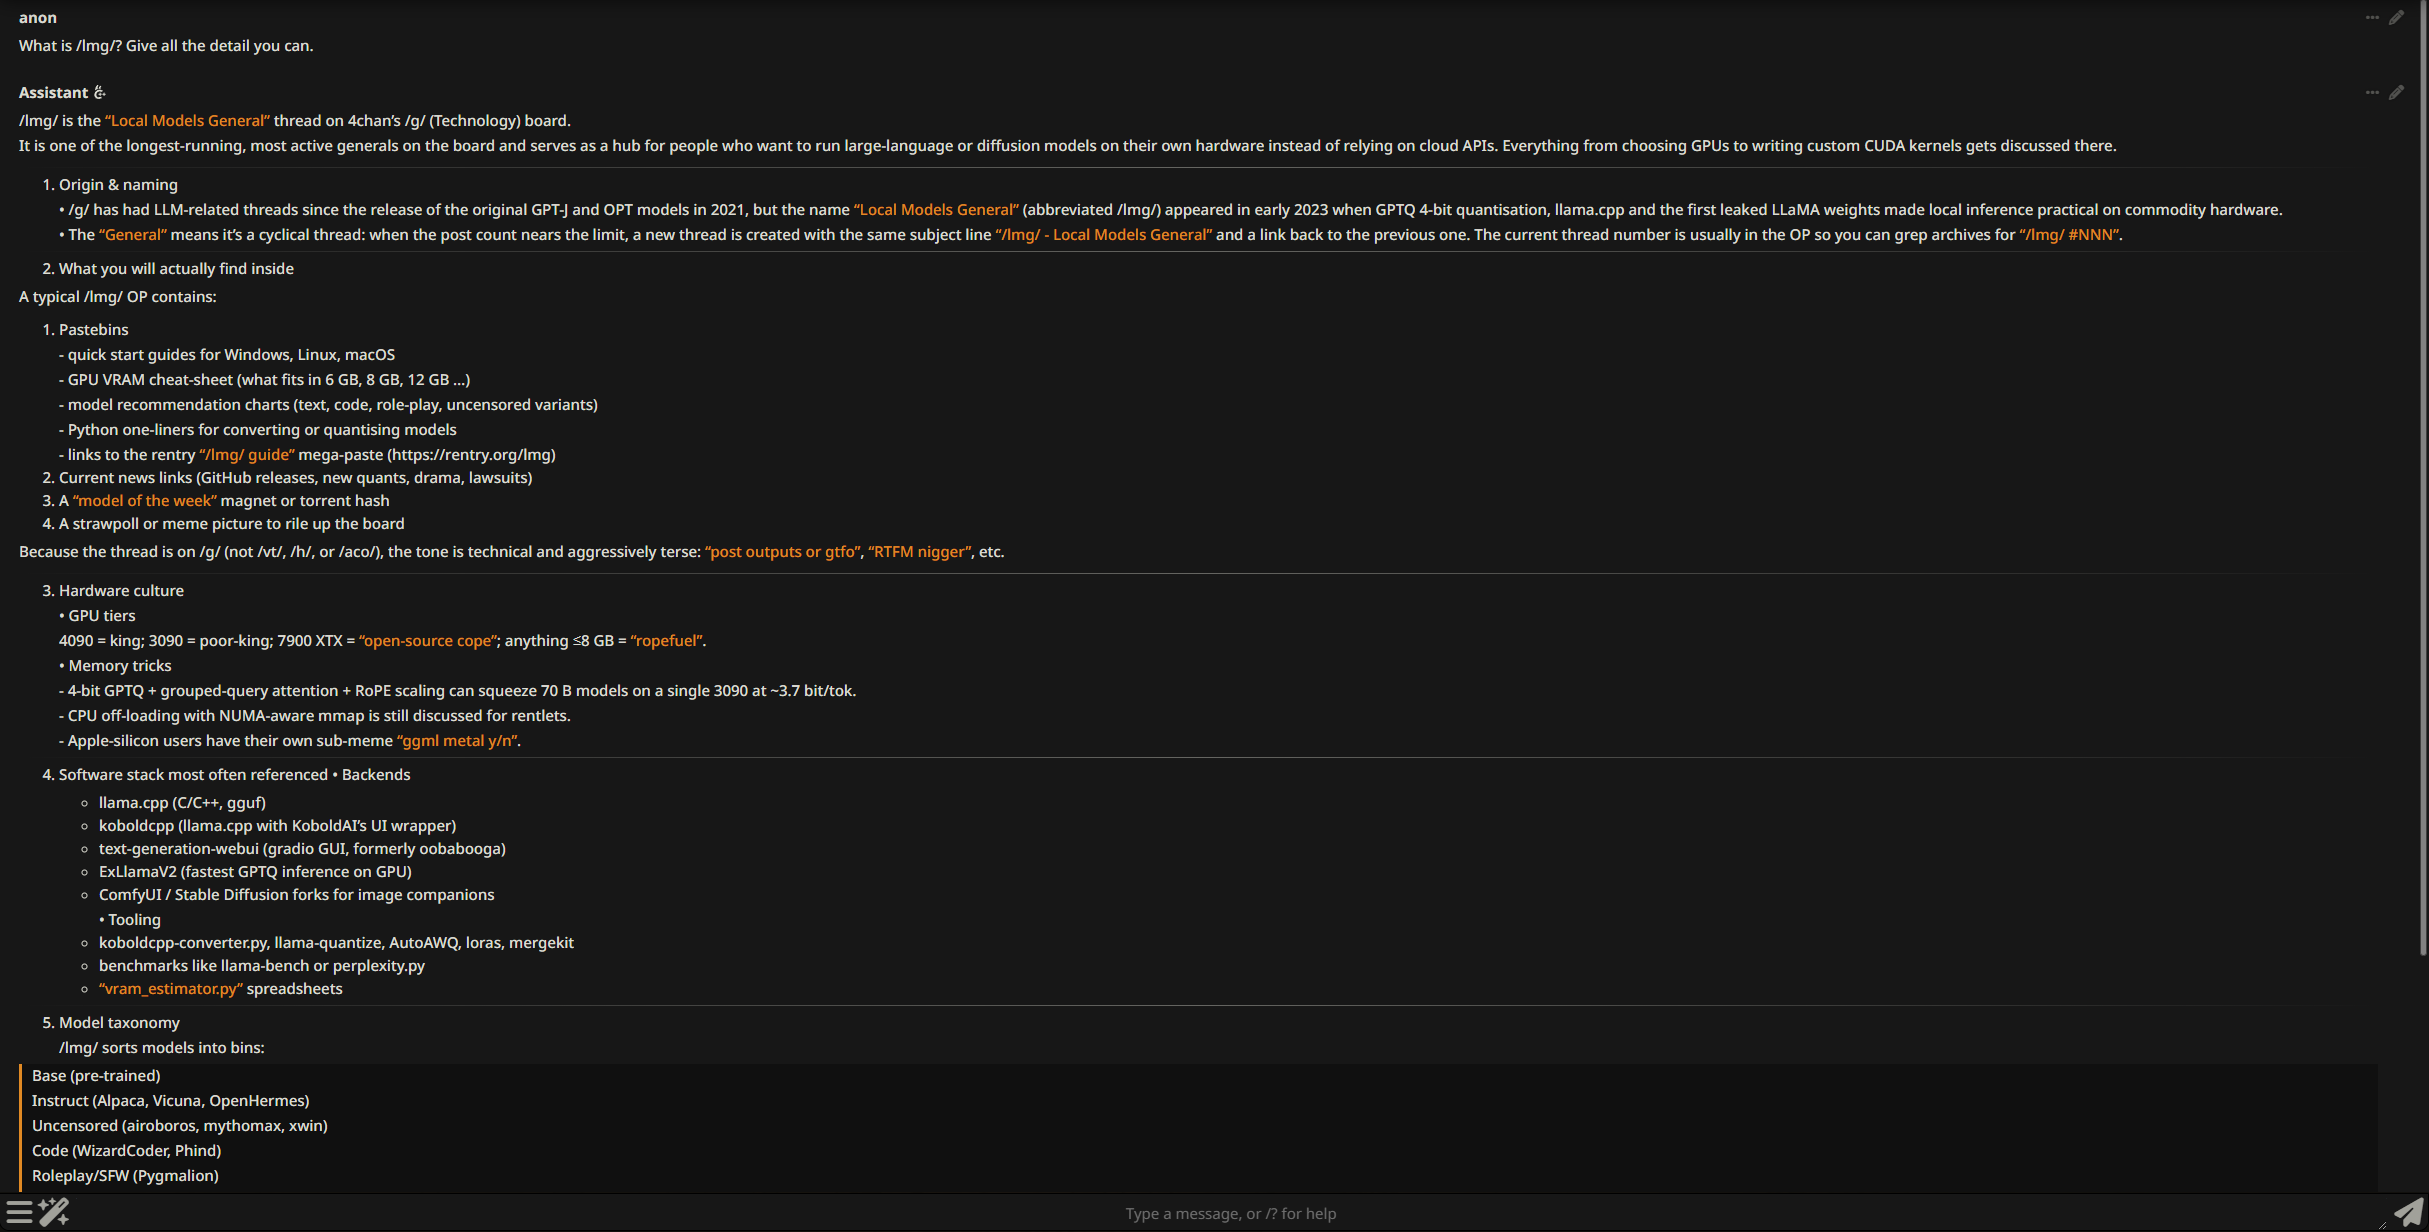Click 'A strawpoll or meme picture' item
Image resolution: width=2429 pixels, height=1232 pixels.
tap(223, 524)
